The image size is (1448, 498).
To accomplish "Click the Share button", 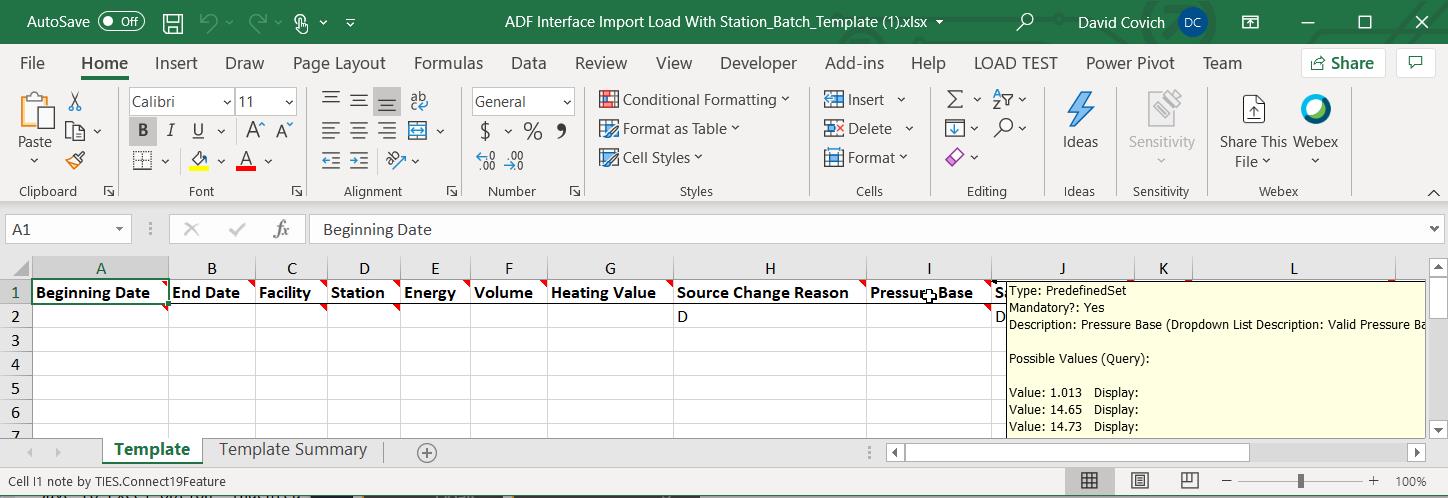I will [1341, 63].
